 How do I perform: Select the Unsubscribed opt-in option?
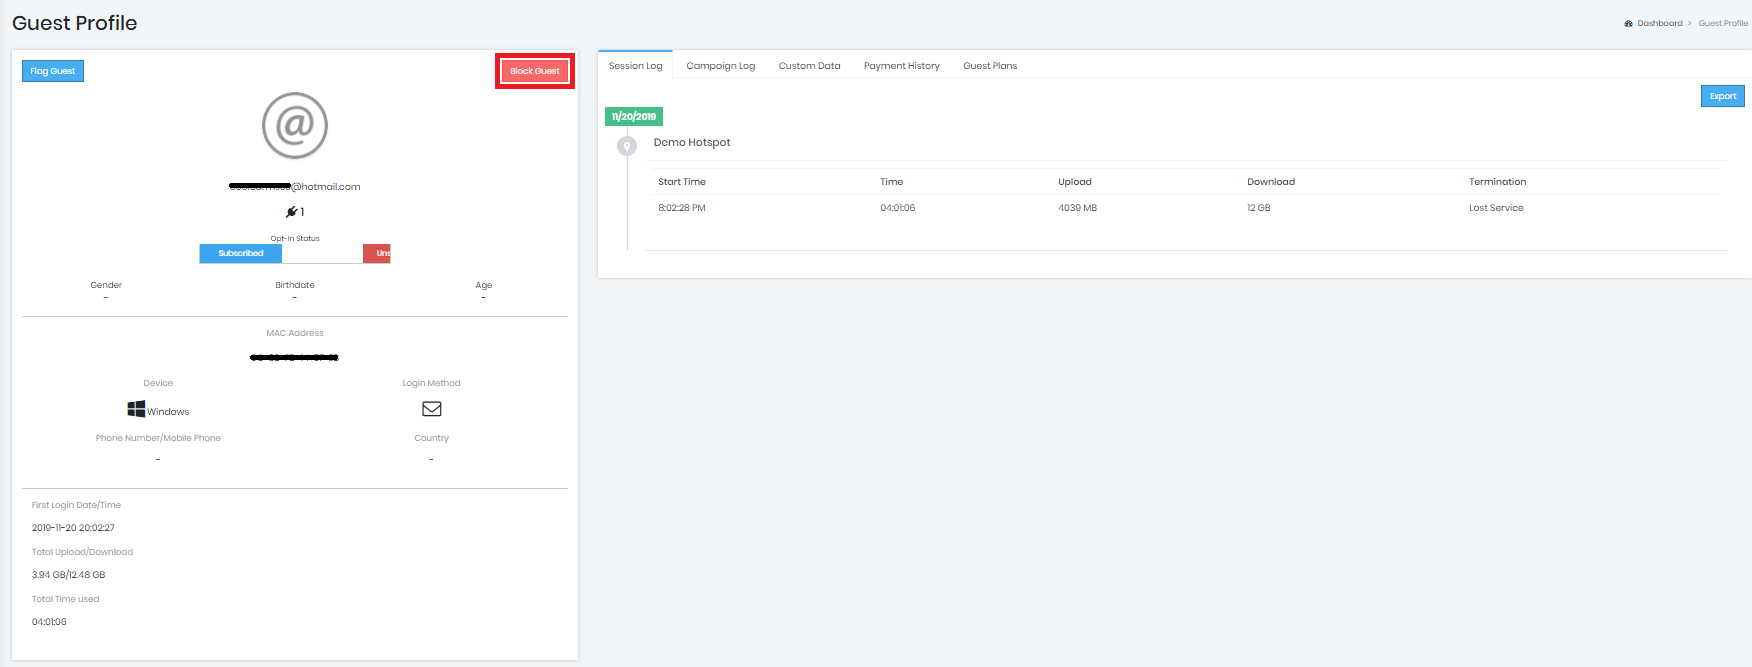[x=377, y=253]
